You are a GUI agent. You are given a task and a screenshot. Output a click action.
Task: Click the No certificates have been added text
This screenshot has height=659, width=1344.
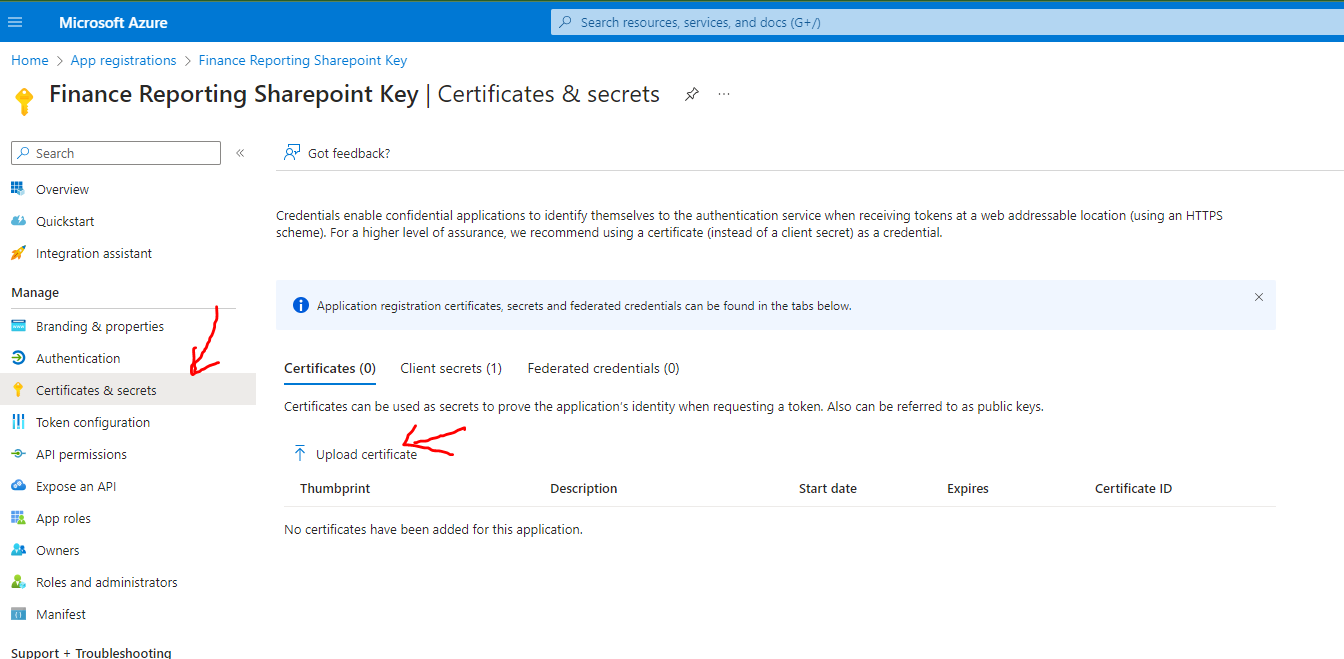click(x=433, y=529)
